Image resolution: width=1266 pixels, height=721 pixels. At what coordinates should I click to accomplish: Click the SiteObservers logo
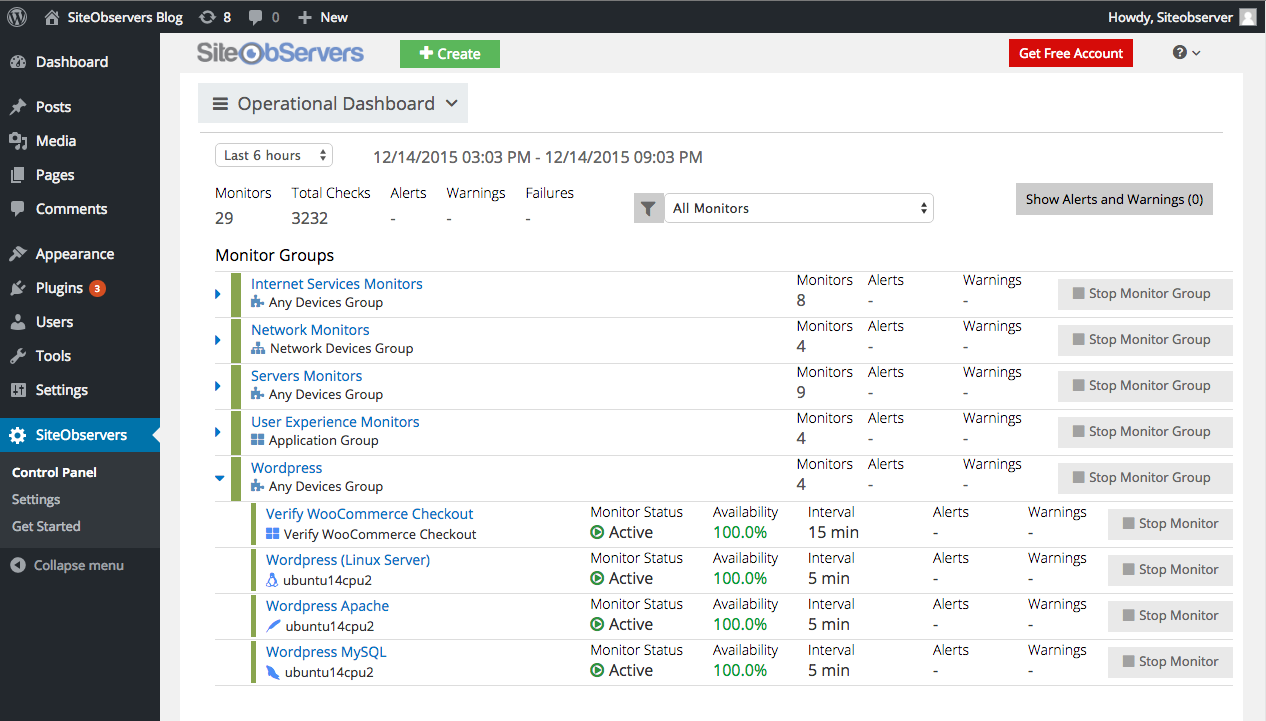click(280, 53)
